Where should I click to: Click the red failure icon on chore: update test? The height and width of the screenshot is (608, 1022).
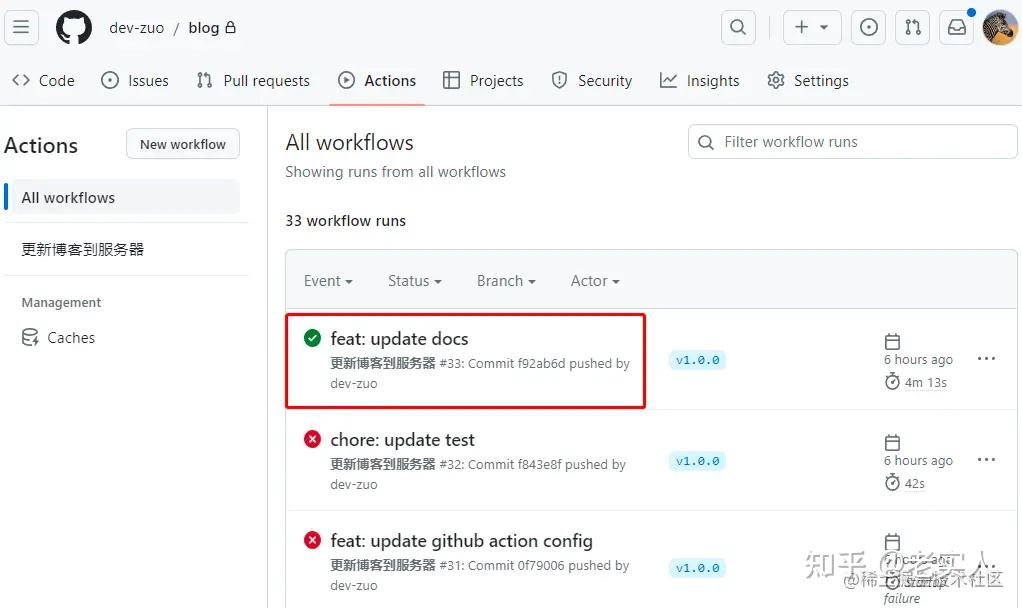311,438
